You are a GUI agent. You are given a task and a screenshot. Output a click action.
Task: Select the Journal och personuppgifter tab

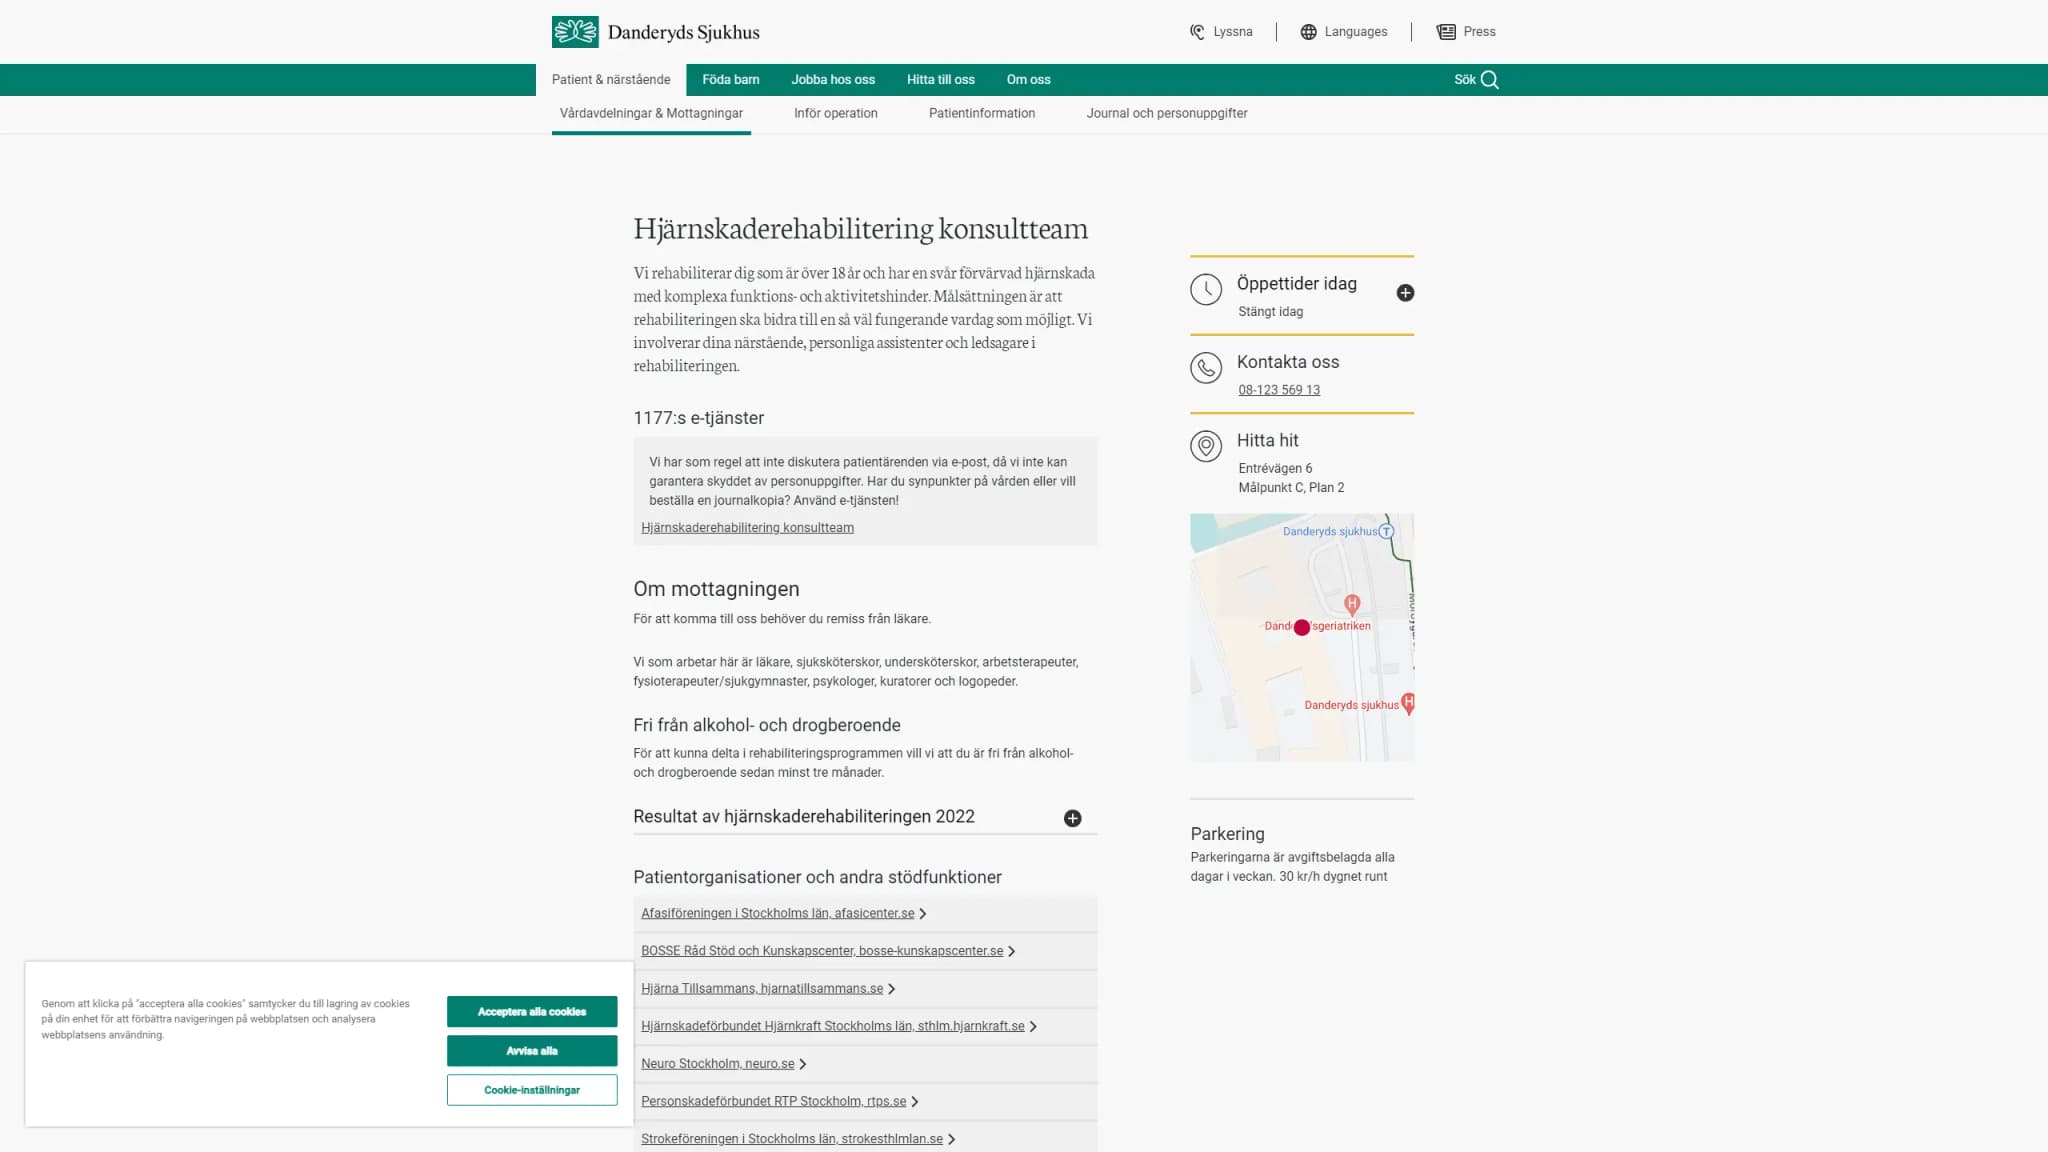coord(1167,114)
